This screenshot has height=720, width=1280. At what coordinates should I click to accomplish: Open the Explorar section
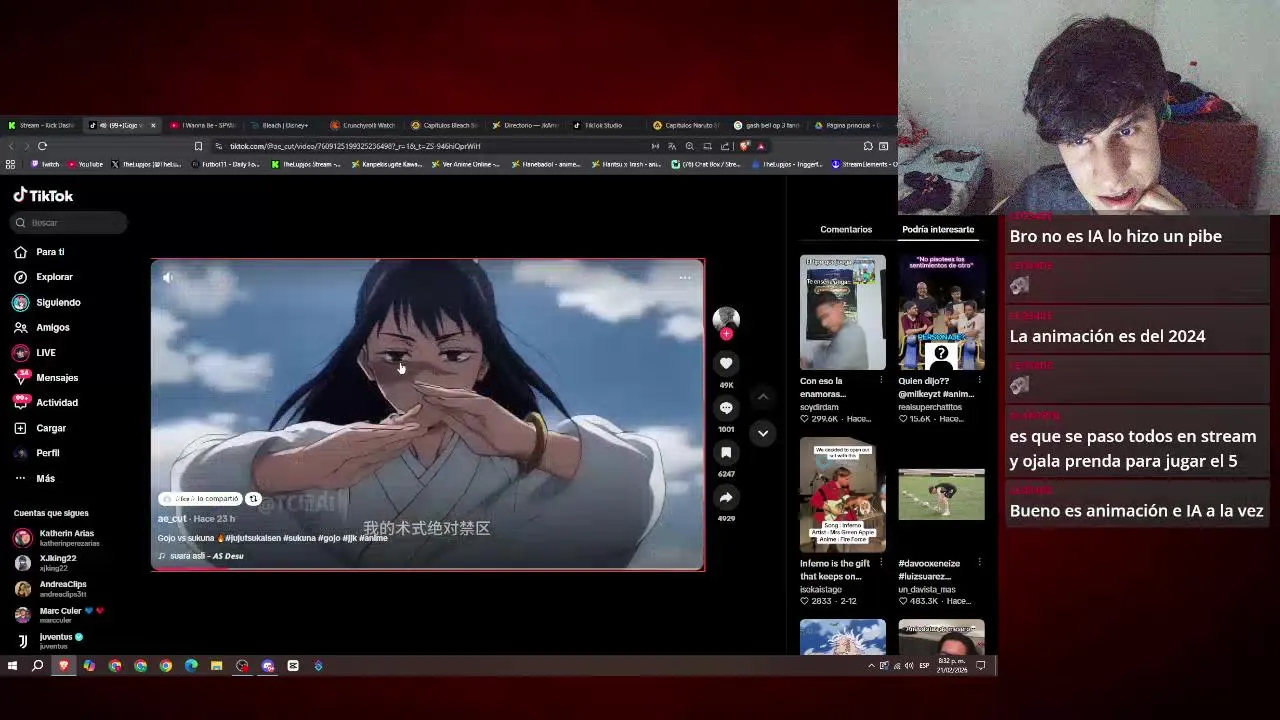pyautogui.click(x=43, y=277)
